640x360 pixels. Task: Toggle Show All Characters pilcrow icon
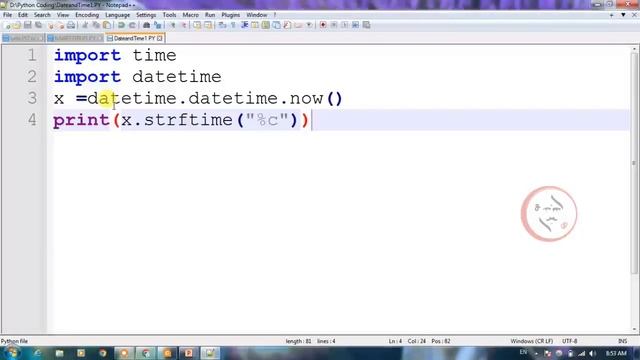point(233,25)
